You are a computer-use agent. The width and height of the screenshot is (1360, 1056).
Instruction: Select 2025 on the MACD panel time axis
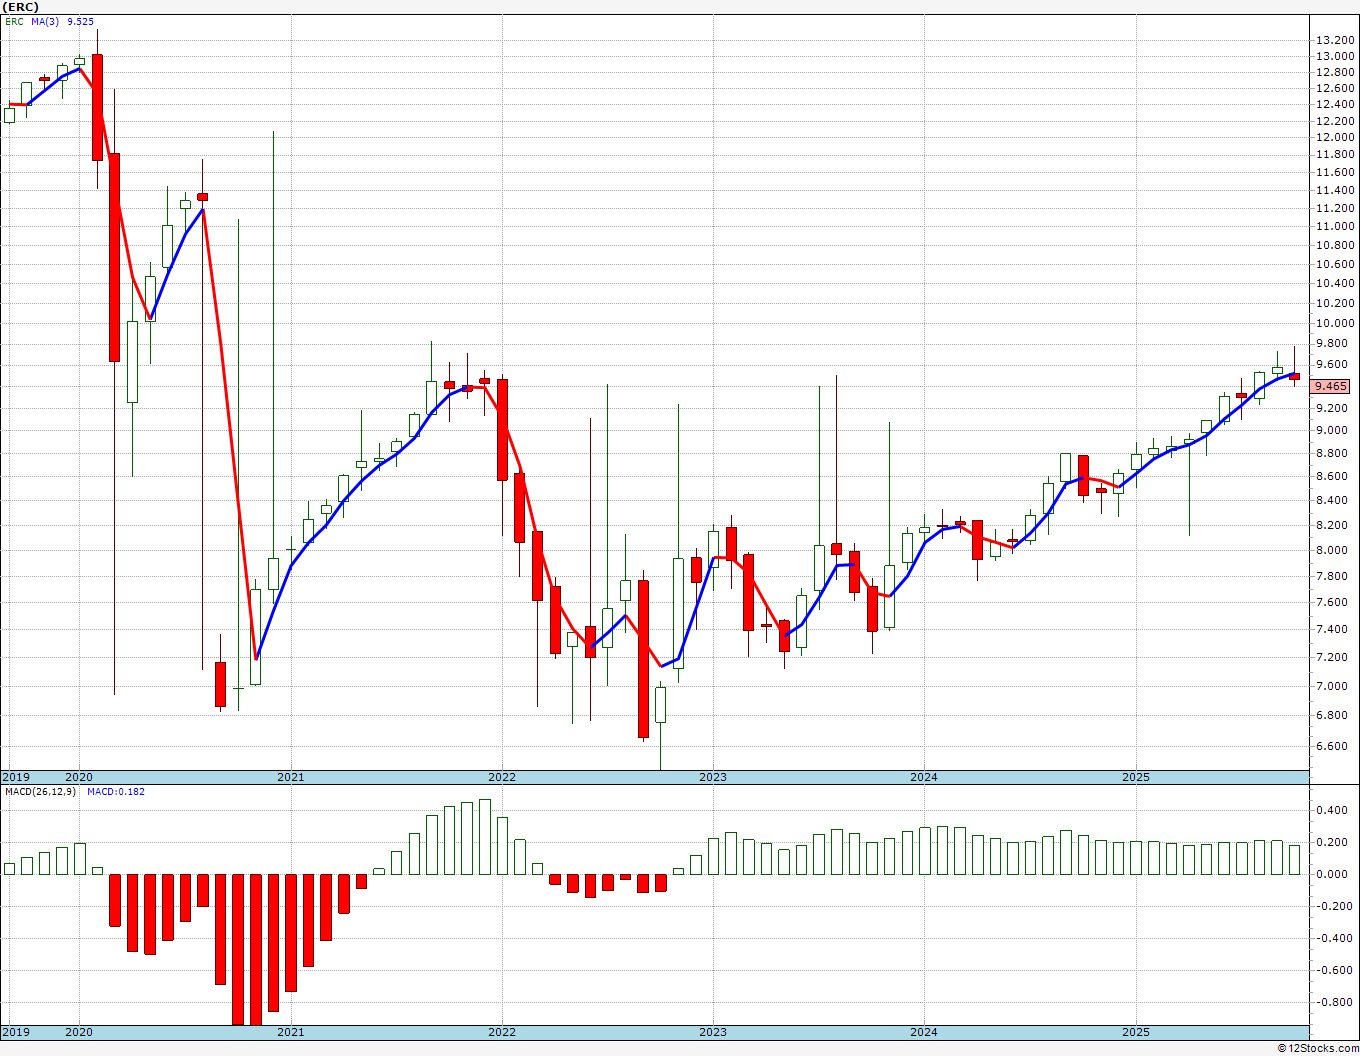click(1135, 1032)
